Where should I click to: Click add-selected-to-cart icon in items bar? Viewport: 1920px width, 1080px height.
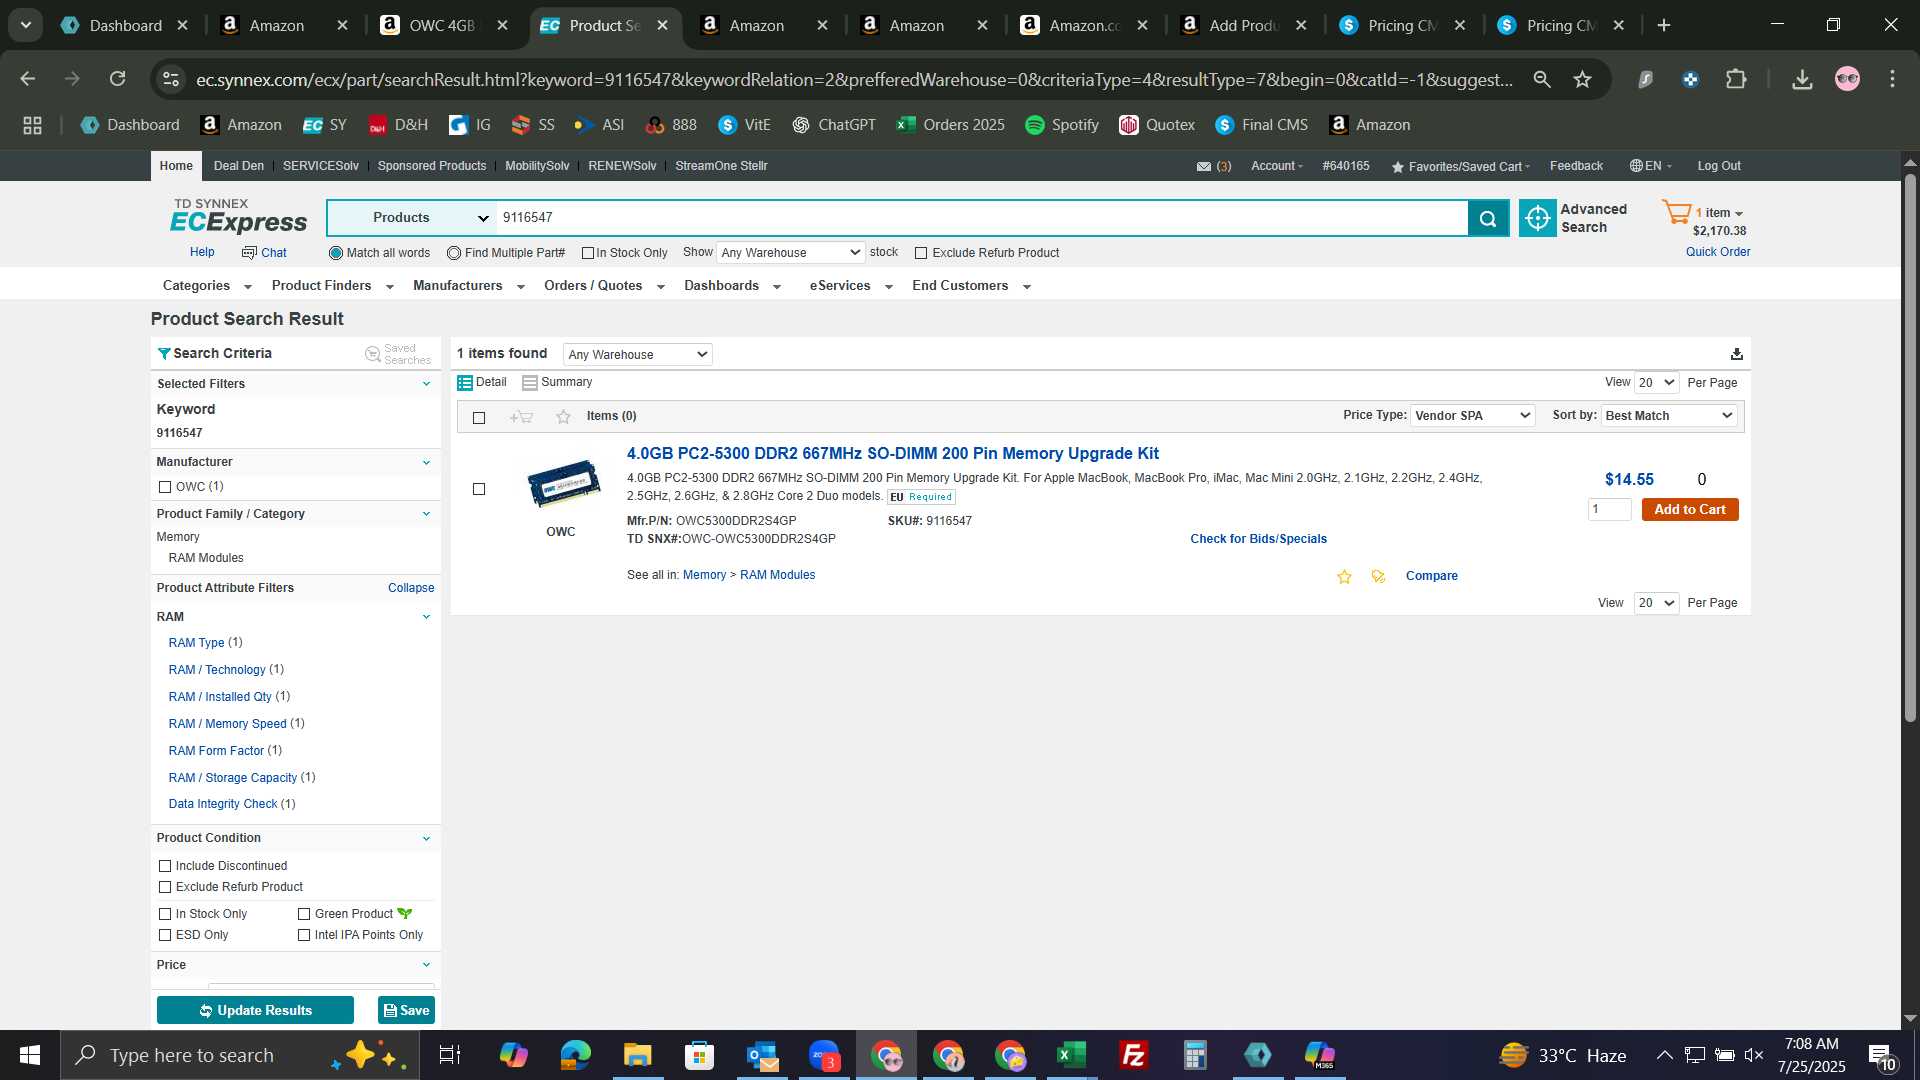[521, 417]
